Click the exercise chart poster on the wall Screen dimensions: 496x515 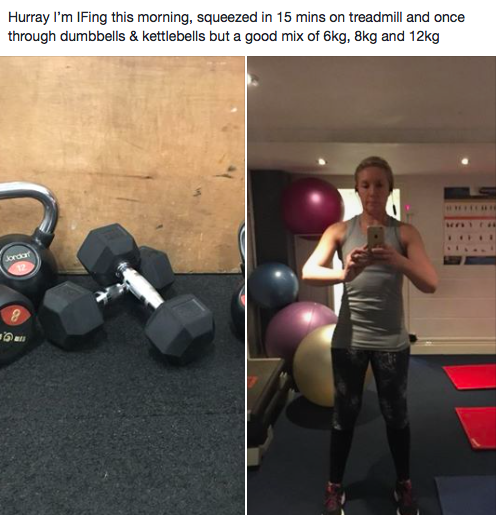pyautogui.click(x=470, y=227)
